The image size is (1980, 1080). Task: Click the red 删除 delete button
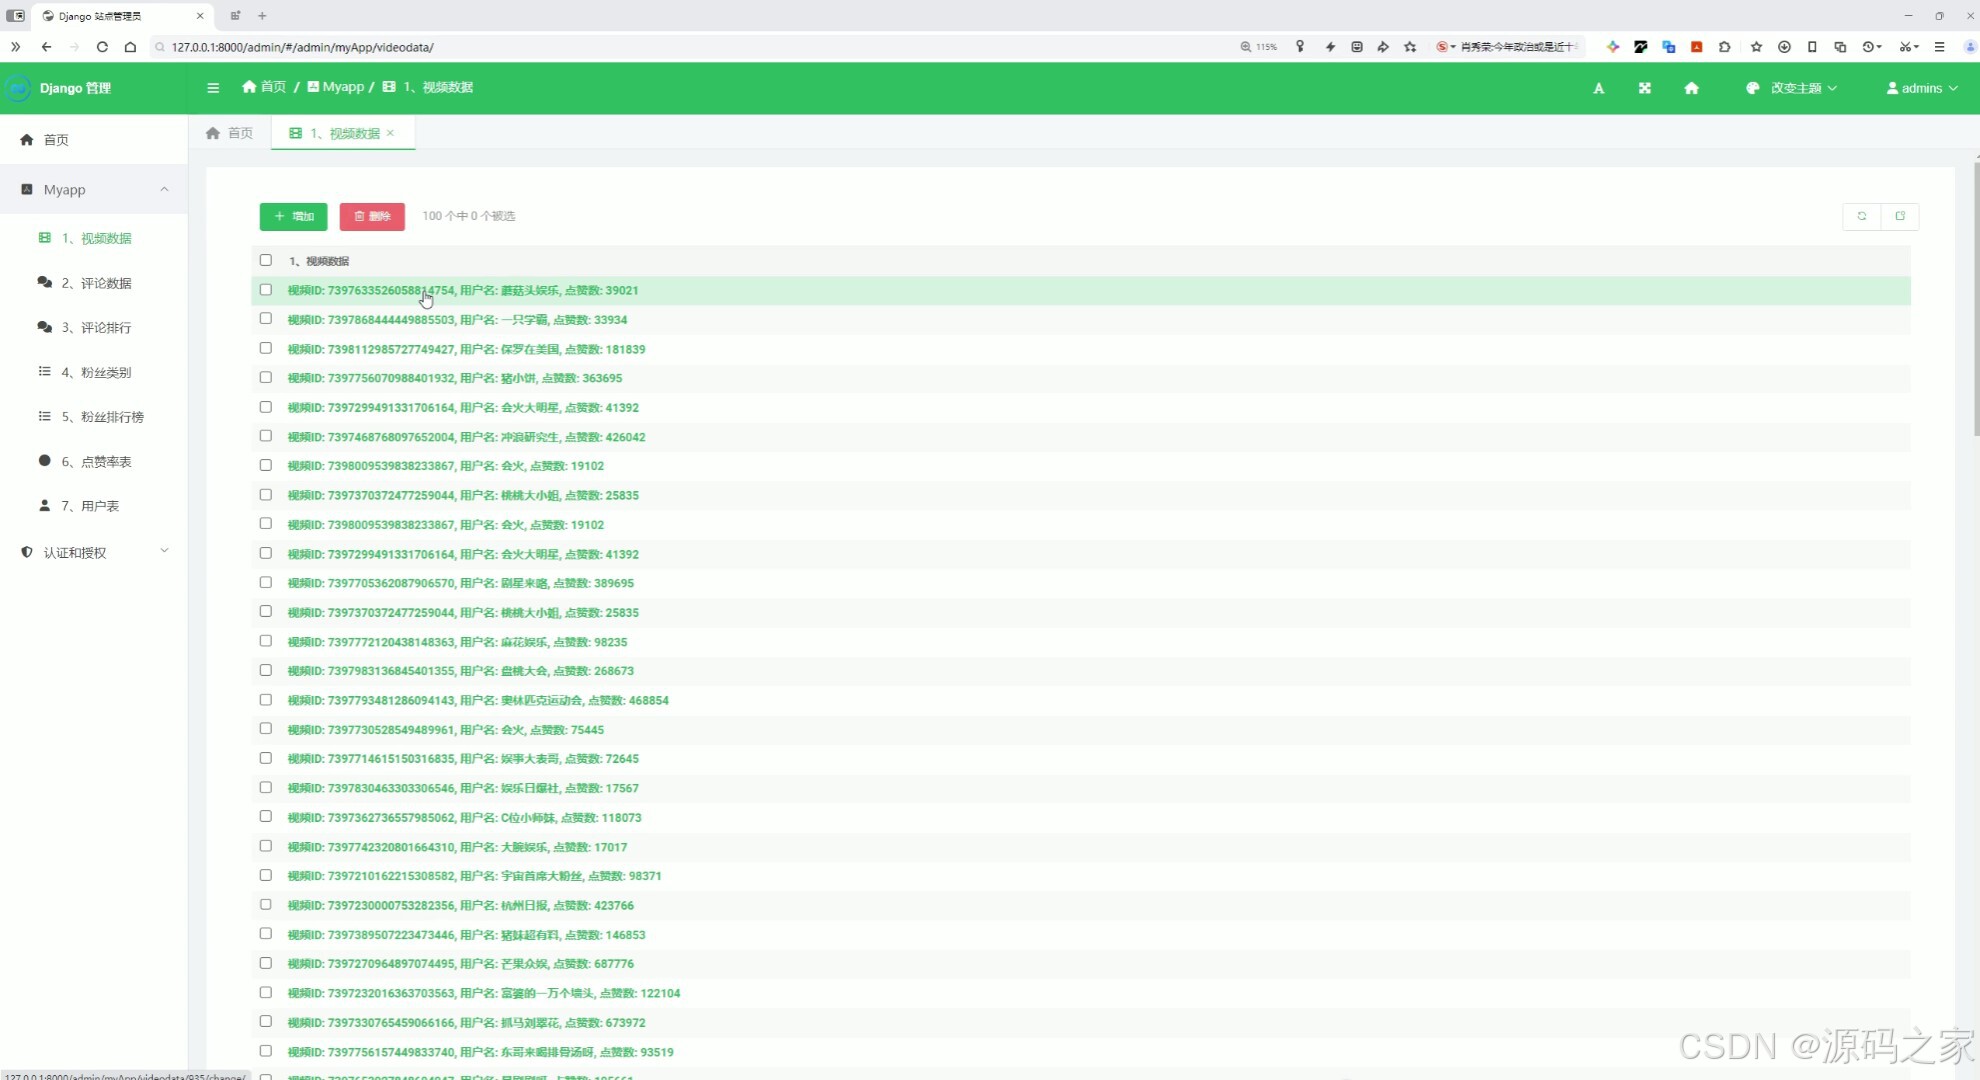372,216
